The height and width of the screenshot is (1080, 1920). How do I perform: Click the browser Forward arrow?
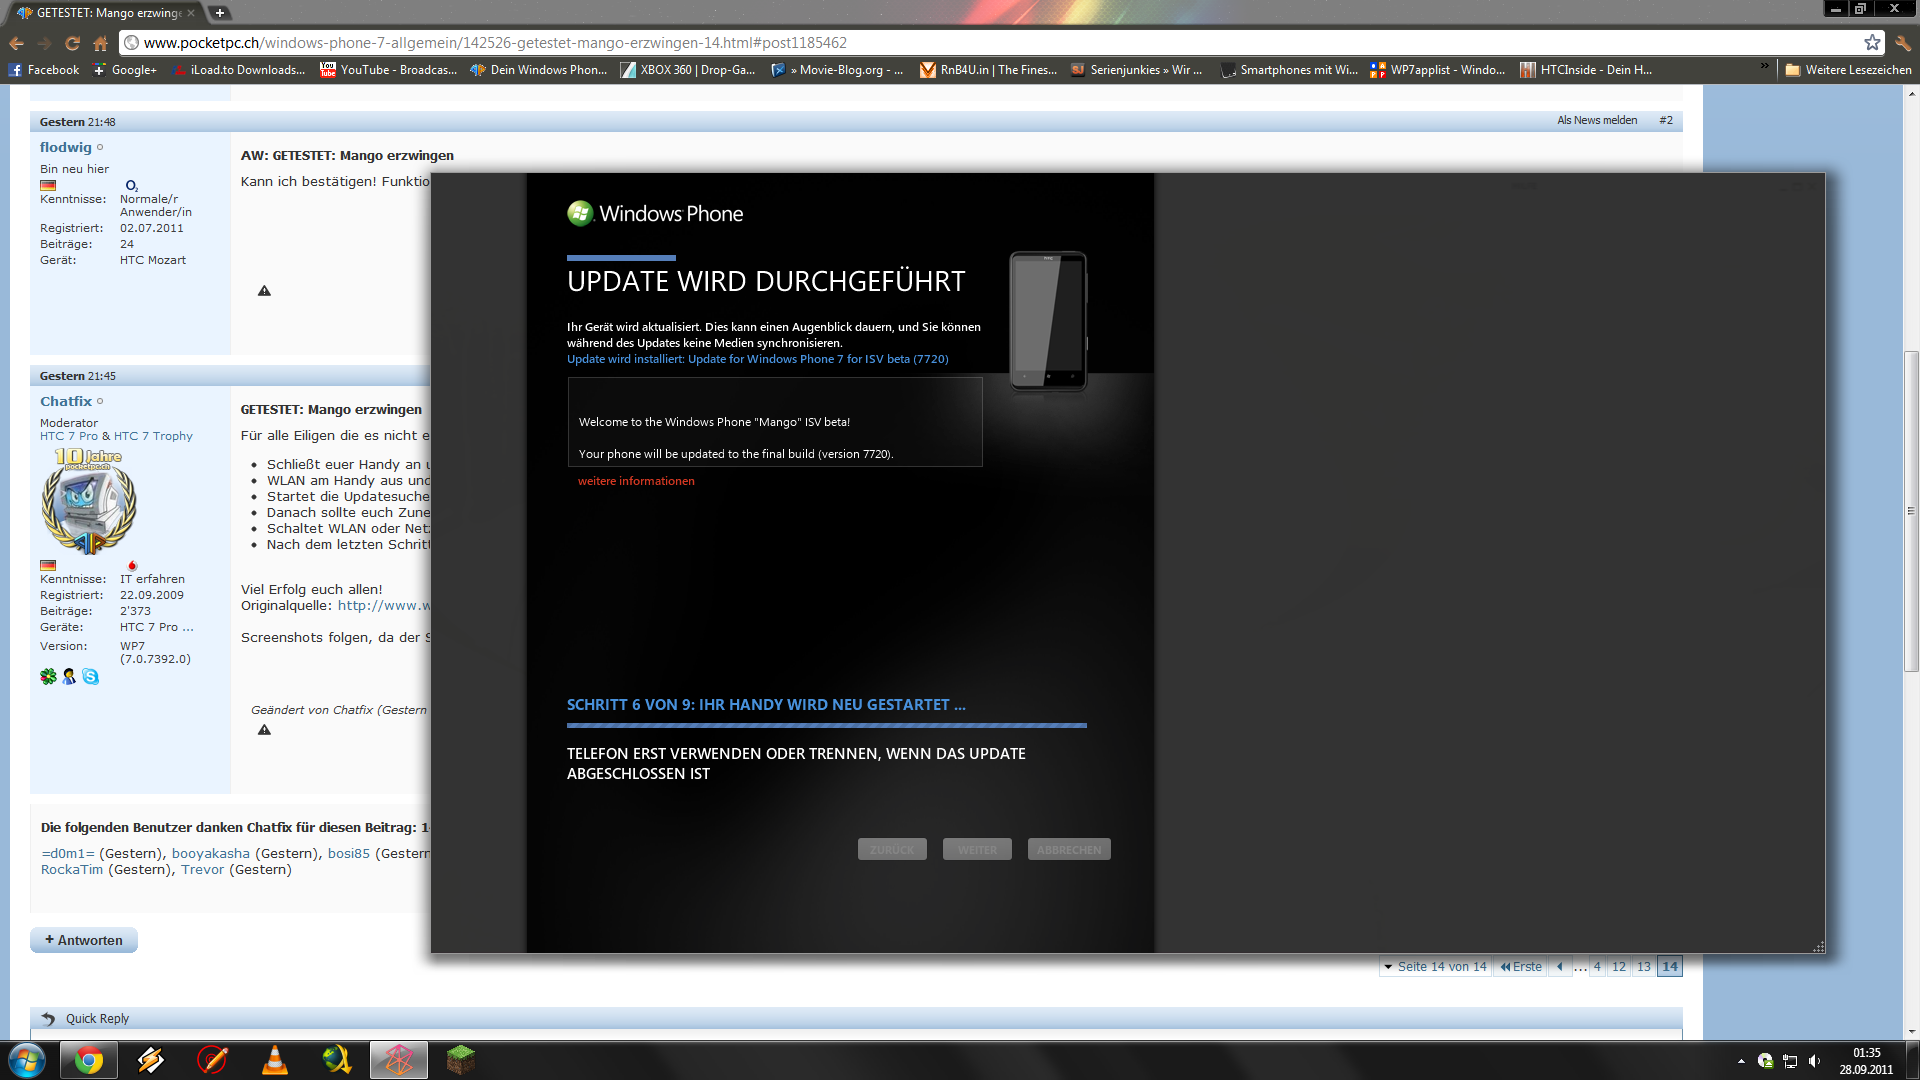tap(44, 43)
